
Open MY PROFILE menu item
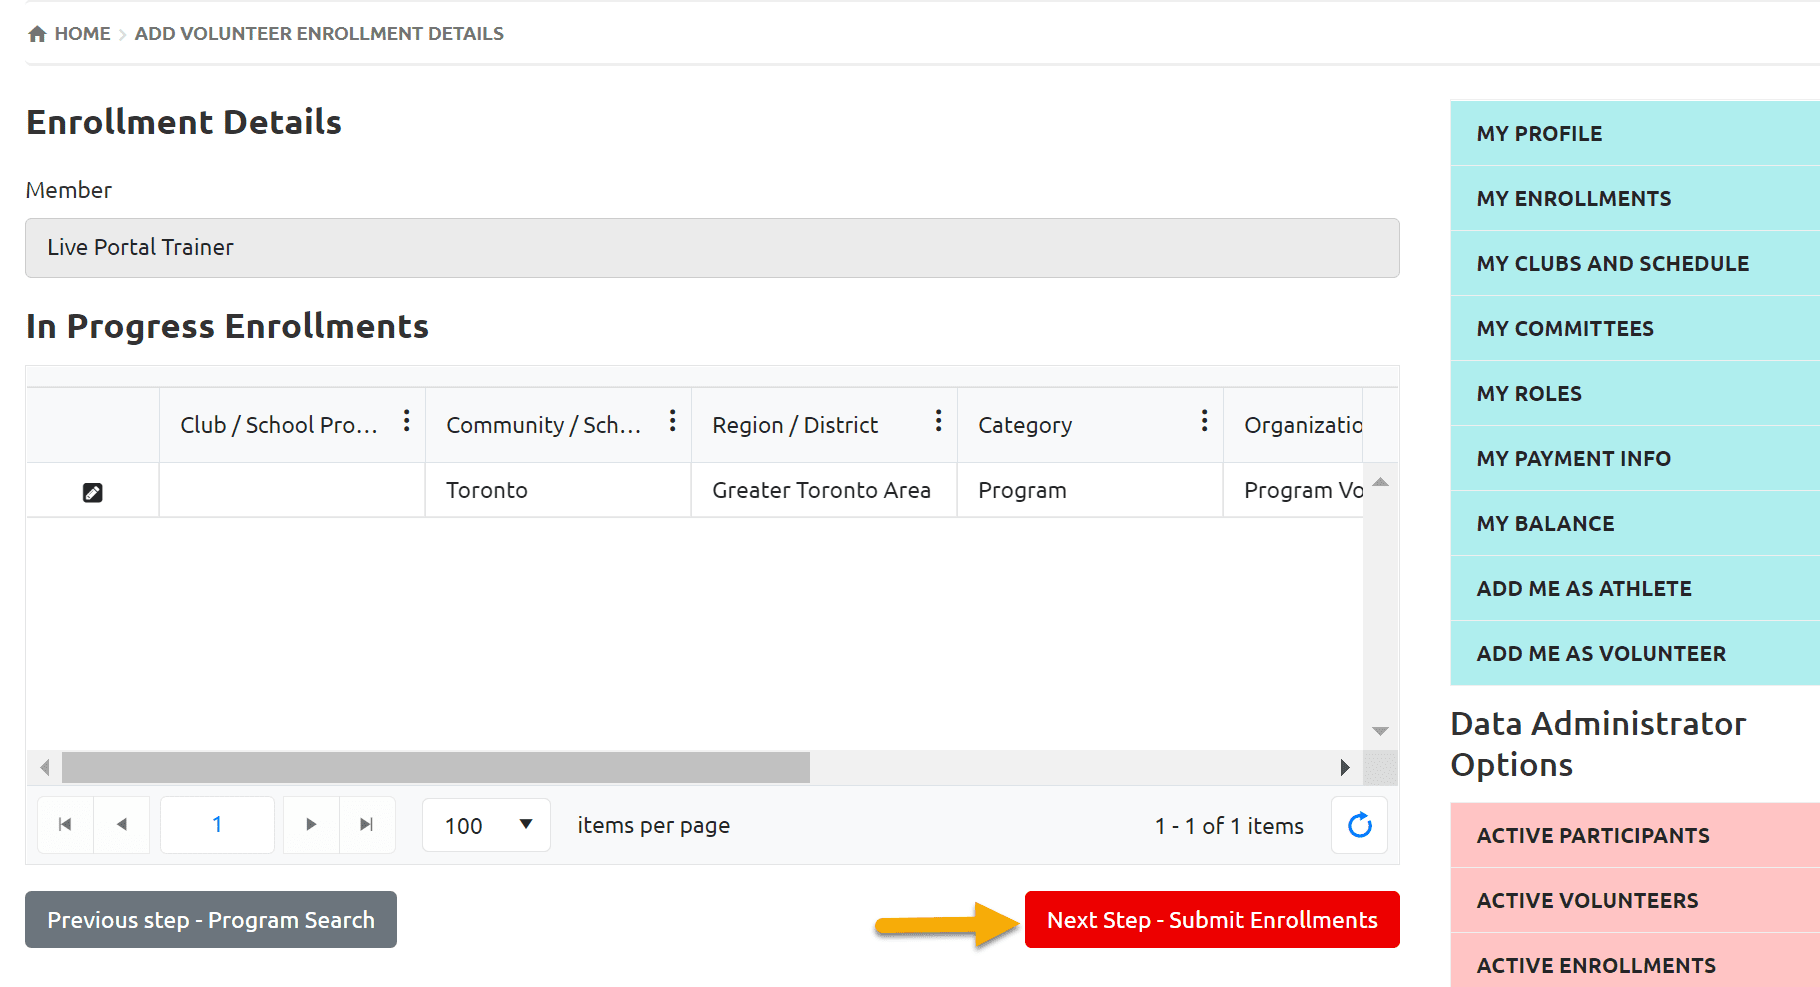[1635, 133]
